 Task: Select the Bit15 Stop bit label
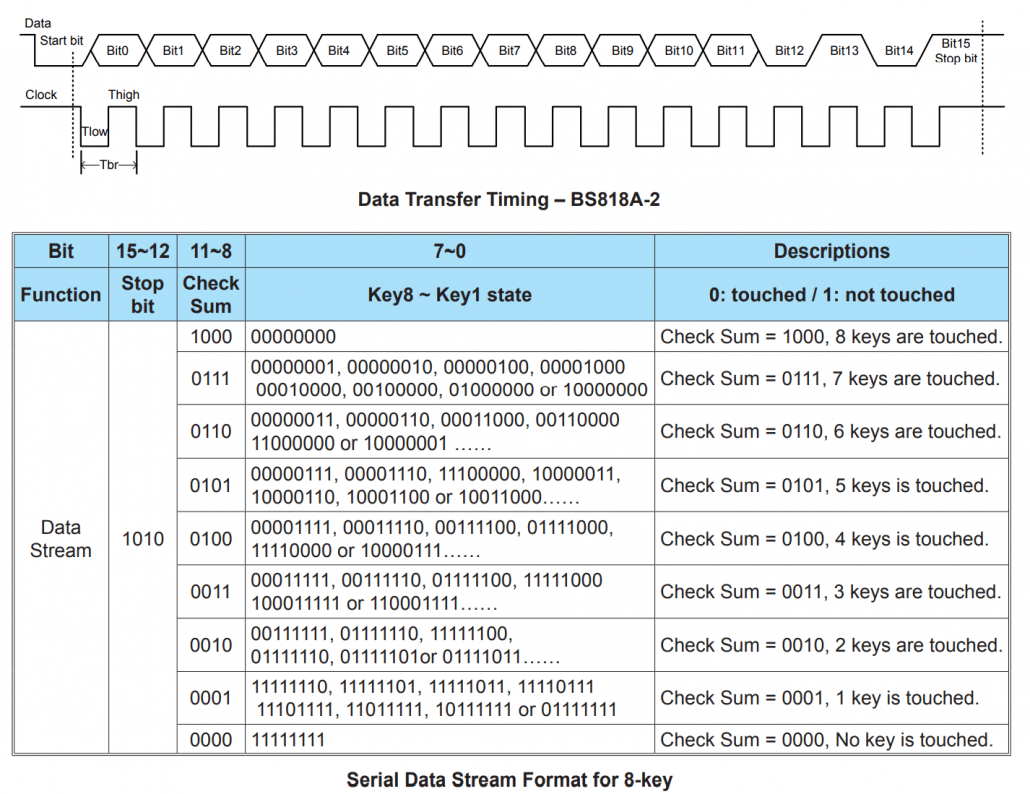[x=955, y=50]
